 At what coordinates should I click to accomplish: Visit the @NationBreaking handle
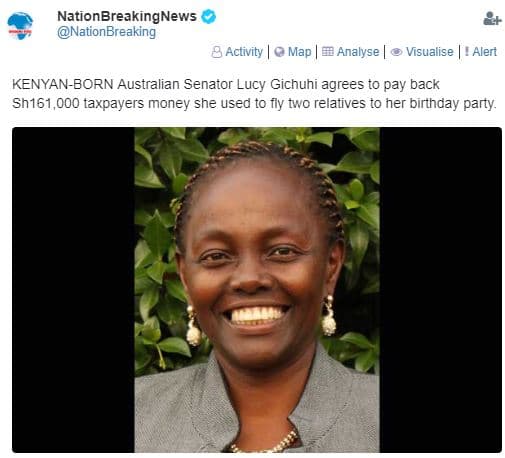[x=106, y=32]
